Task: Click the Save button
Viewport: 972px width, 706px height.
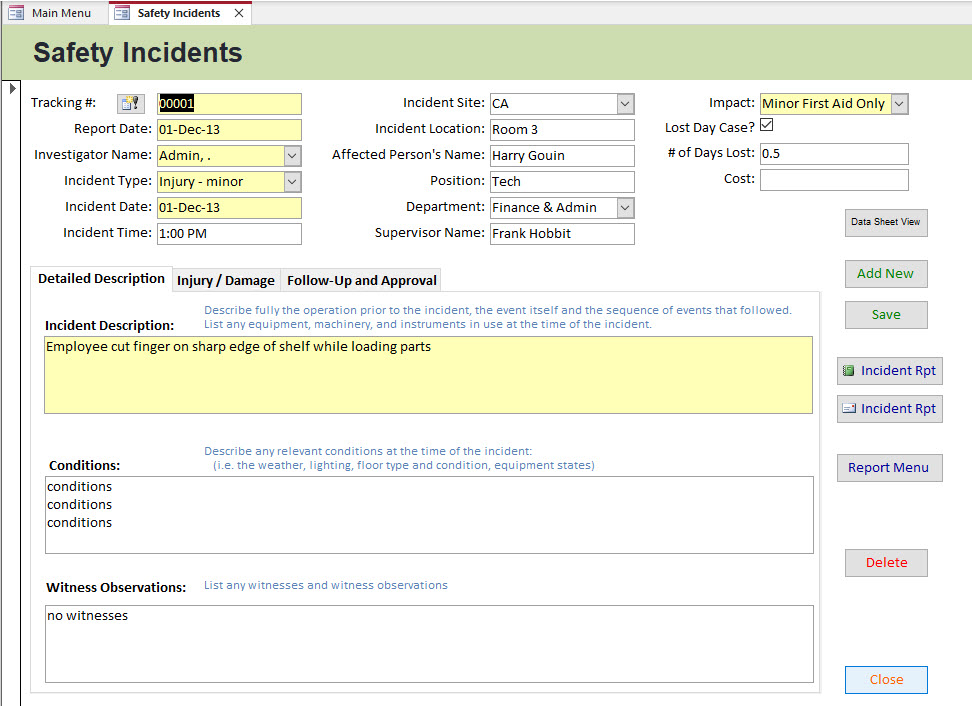Action: (x=886, y=315)
